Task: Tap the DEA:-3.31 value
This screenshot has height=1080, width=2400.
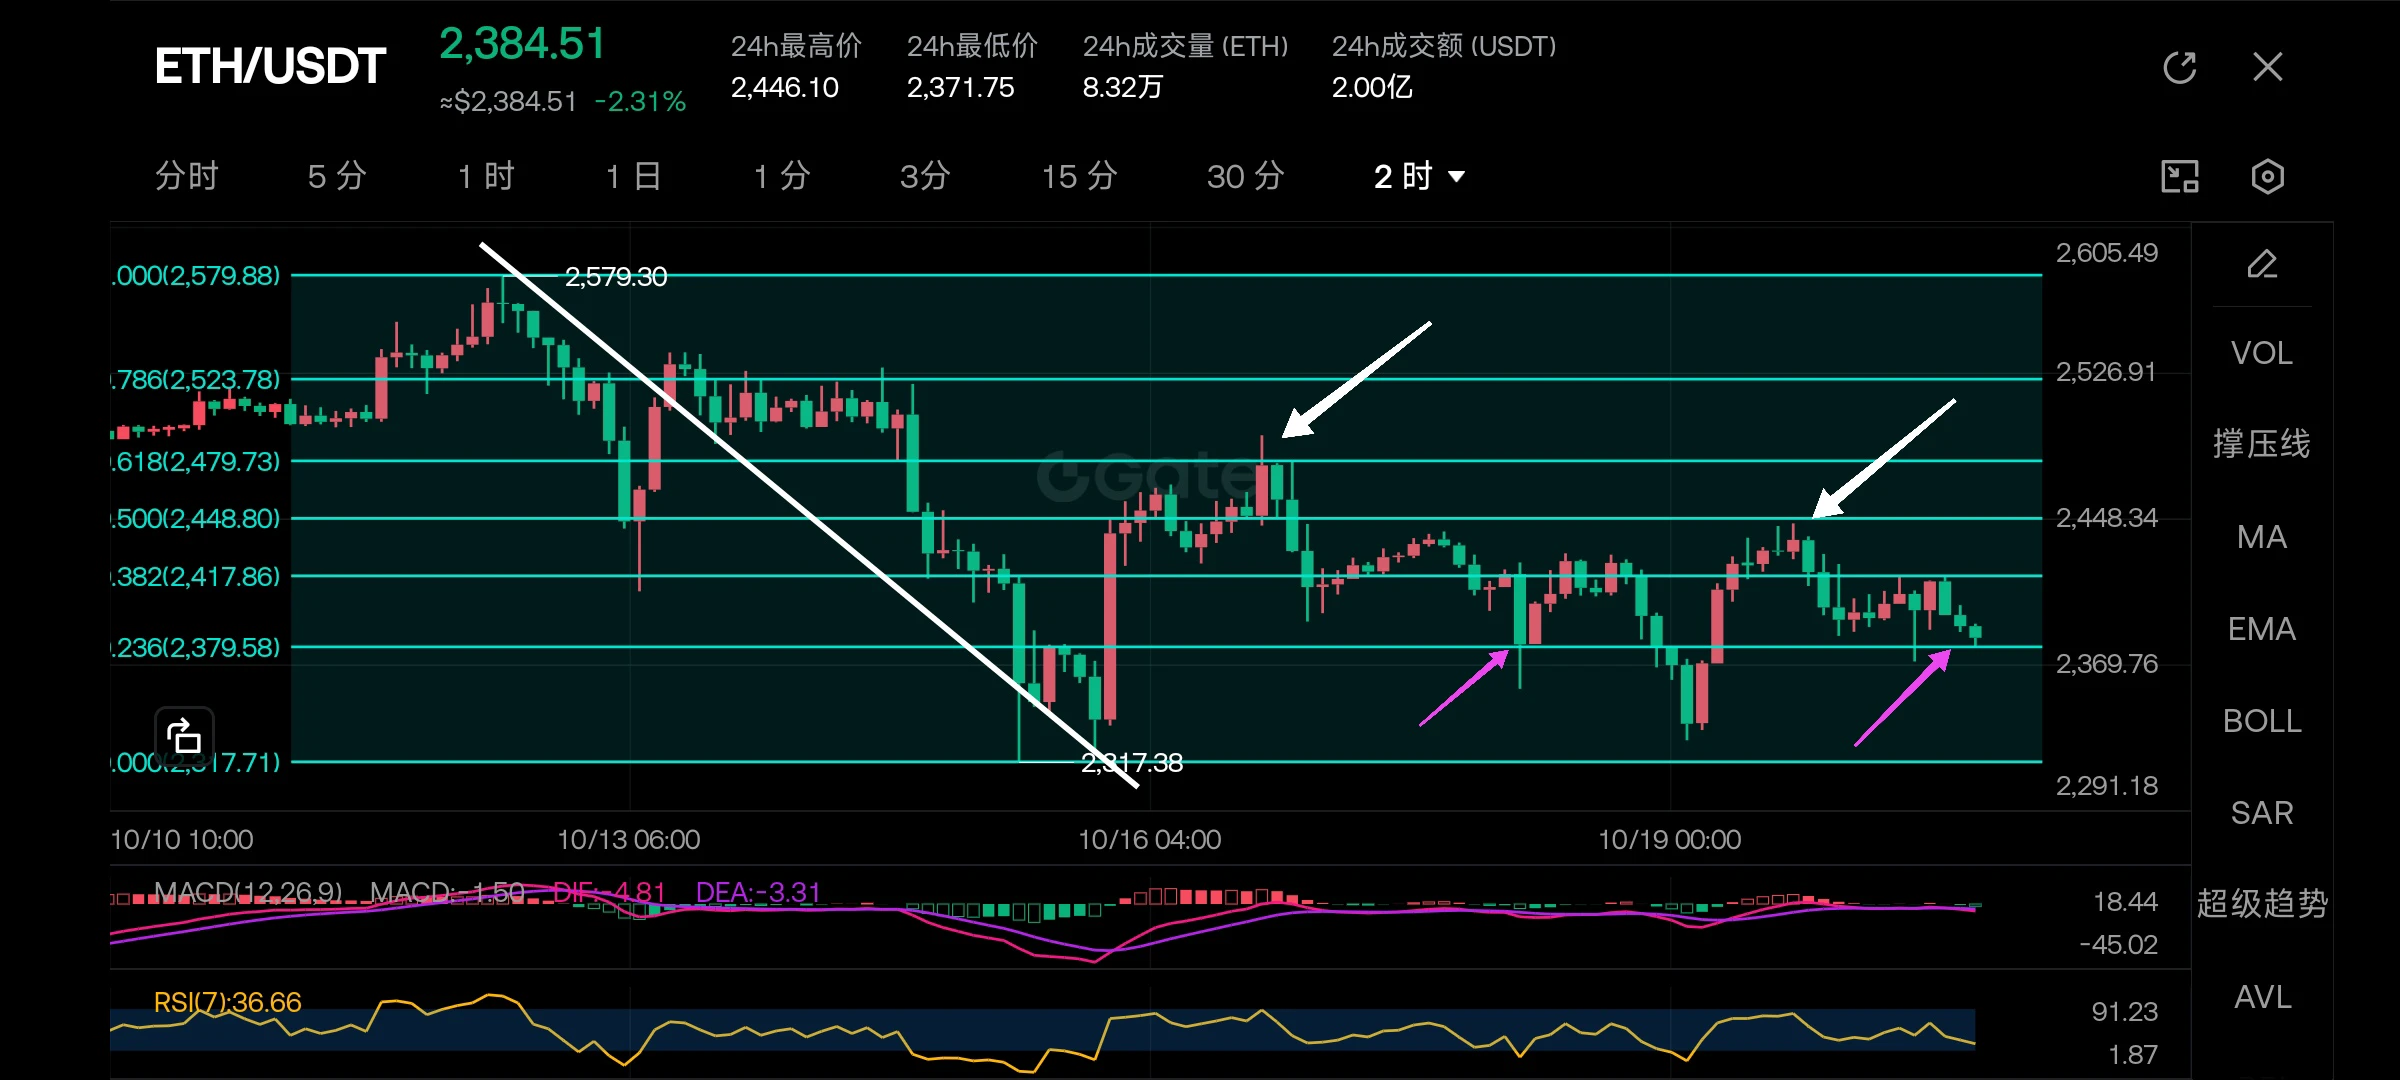Action: pyautogui.click(x=758, y=892)
